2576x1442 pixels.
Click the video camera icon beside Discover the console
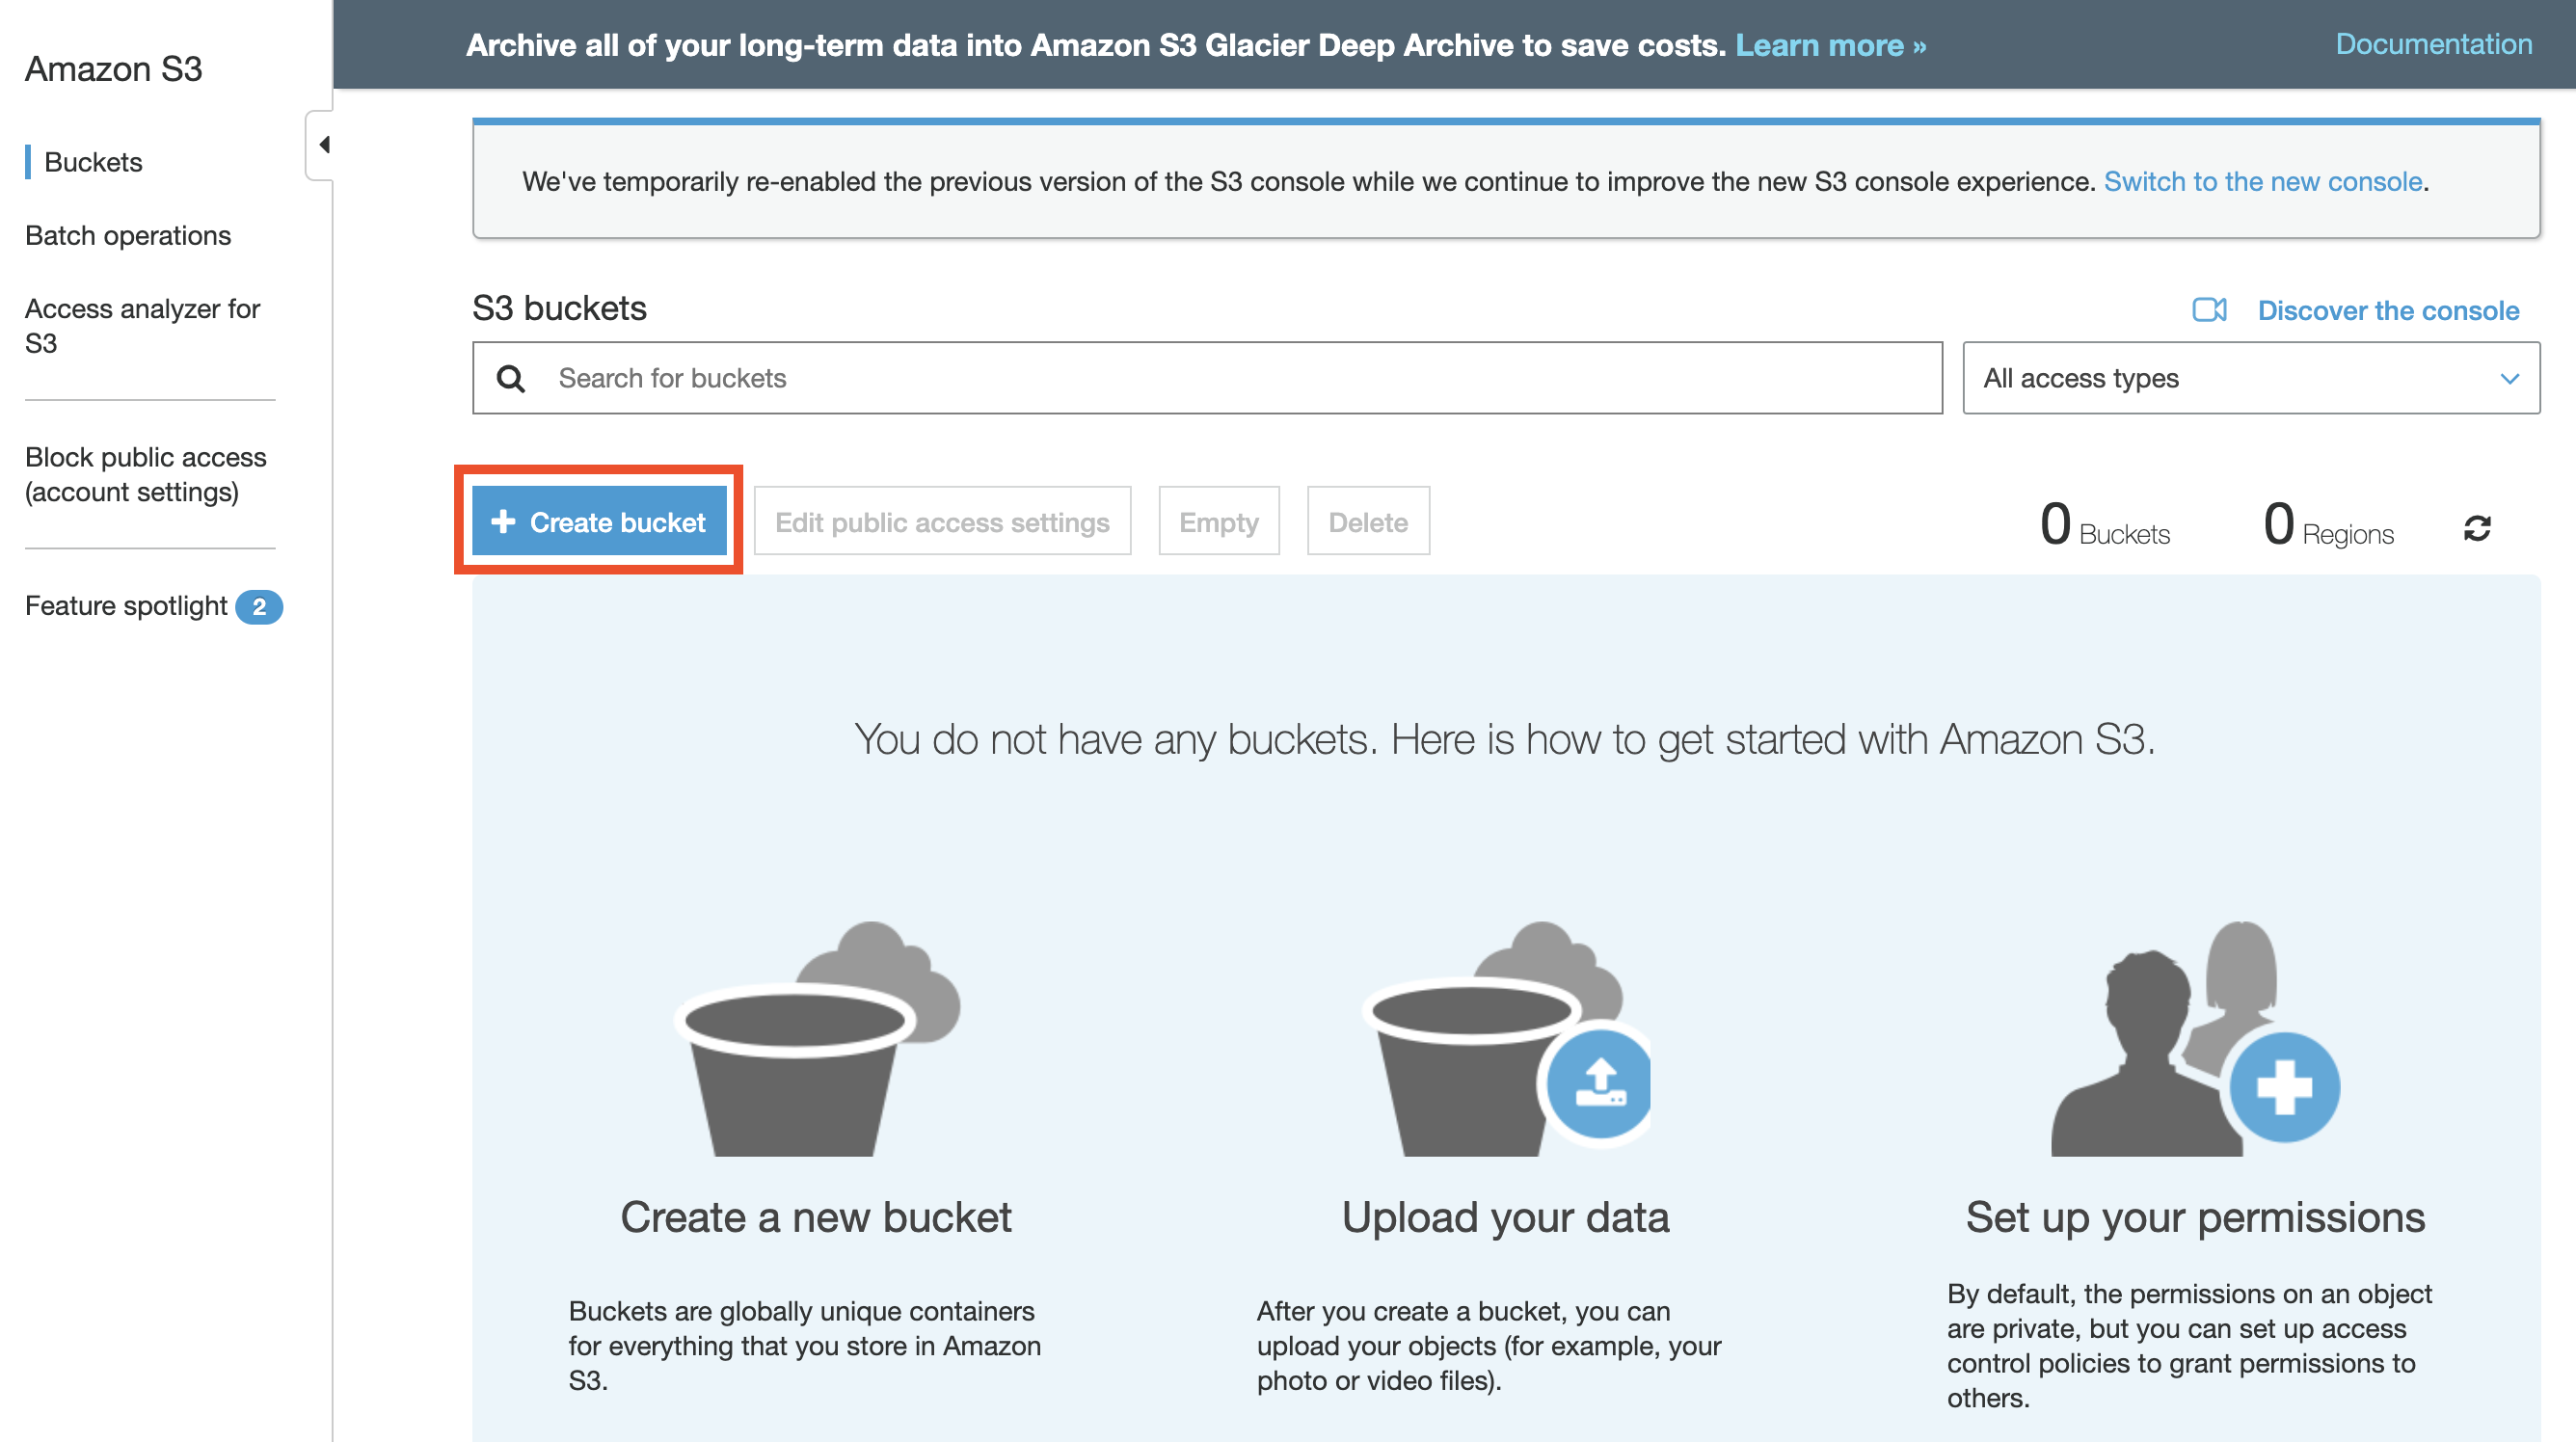point(2208,310)
